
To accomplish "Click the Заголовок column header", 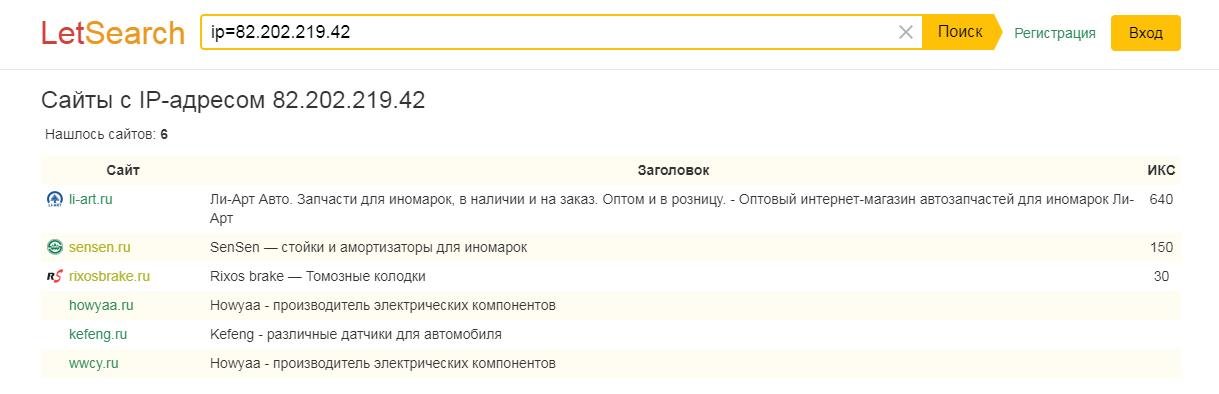I will (673, 171).
